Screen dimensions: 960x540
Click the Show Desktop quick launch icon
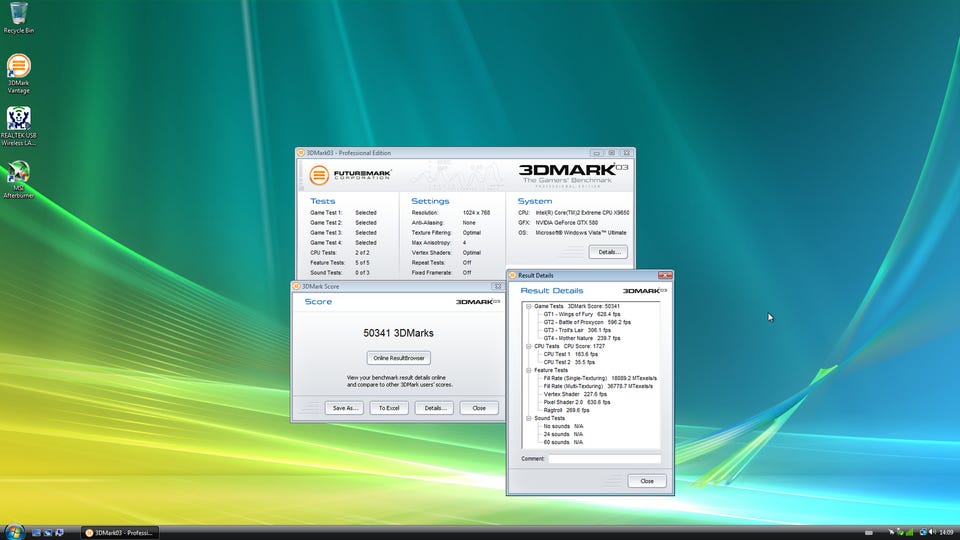point(36,533)
